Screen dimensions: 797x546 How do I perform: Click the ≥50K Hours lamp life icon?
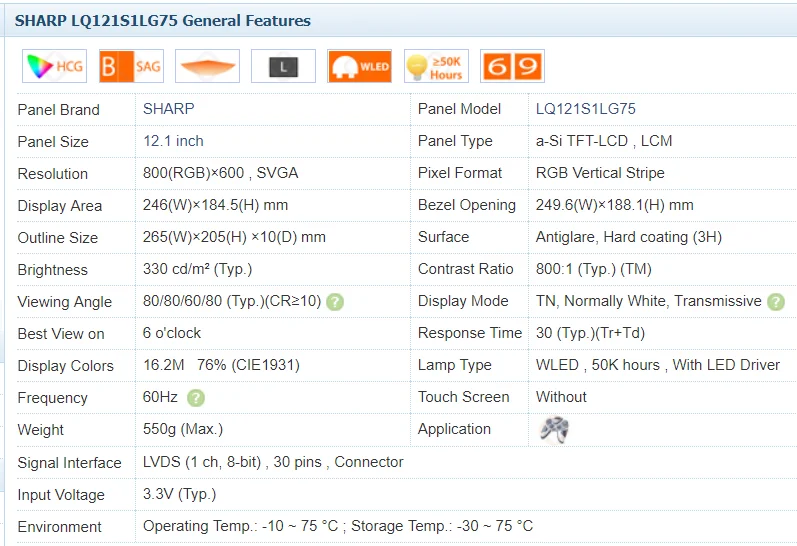[436, 66]
